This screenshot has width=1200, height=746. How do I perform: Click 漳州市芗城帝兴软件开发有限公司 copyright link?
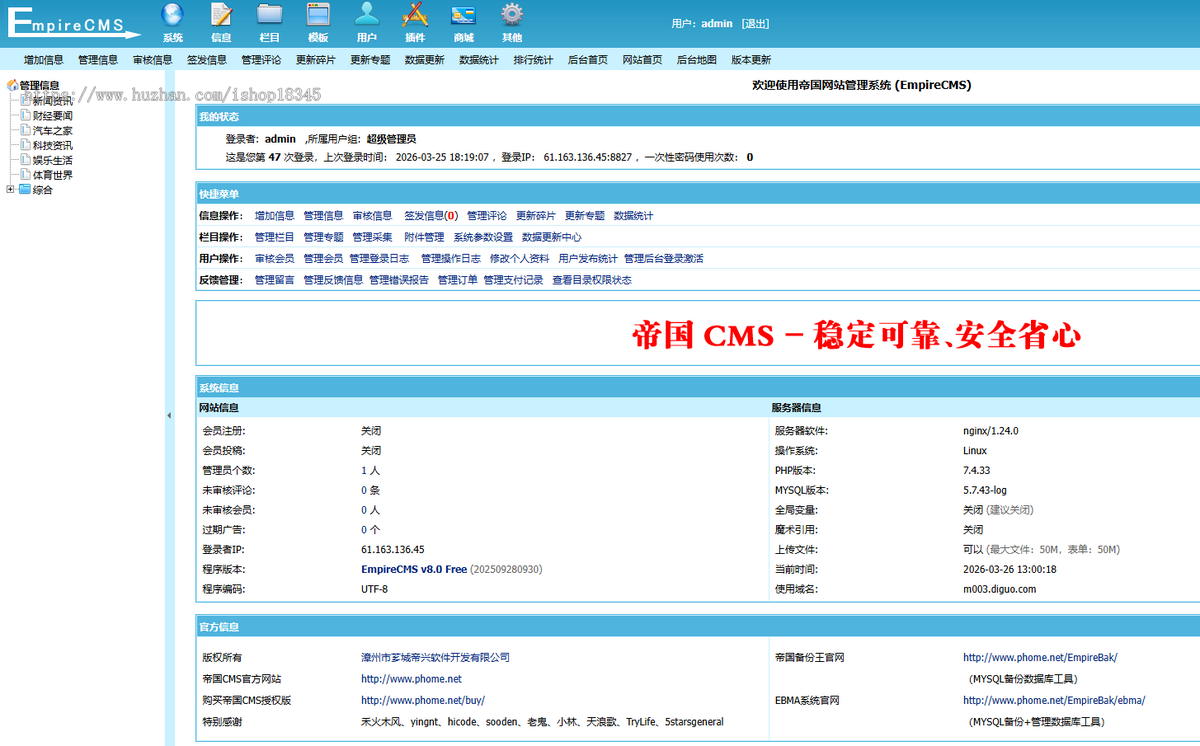click(x=435, y=657)
